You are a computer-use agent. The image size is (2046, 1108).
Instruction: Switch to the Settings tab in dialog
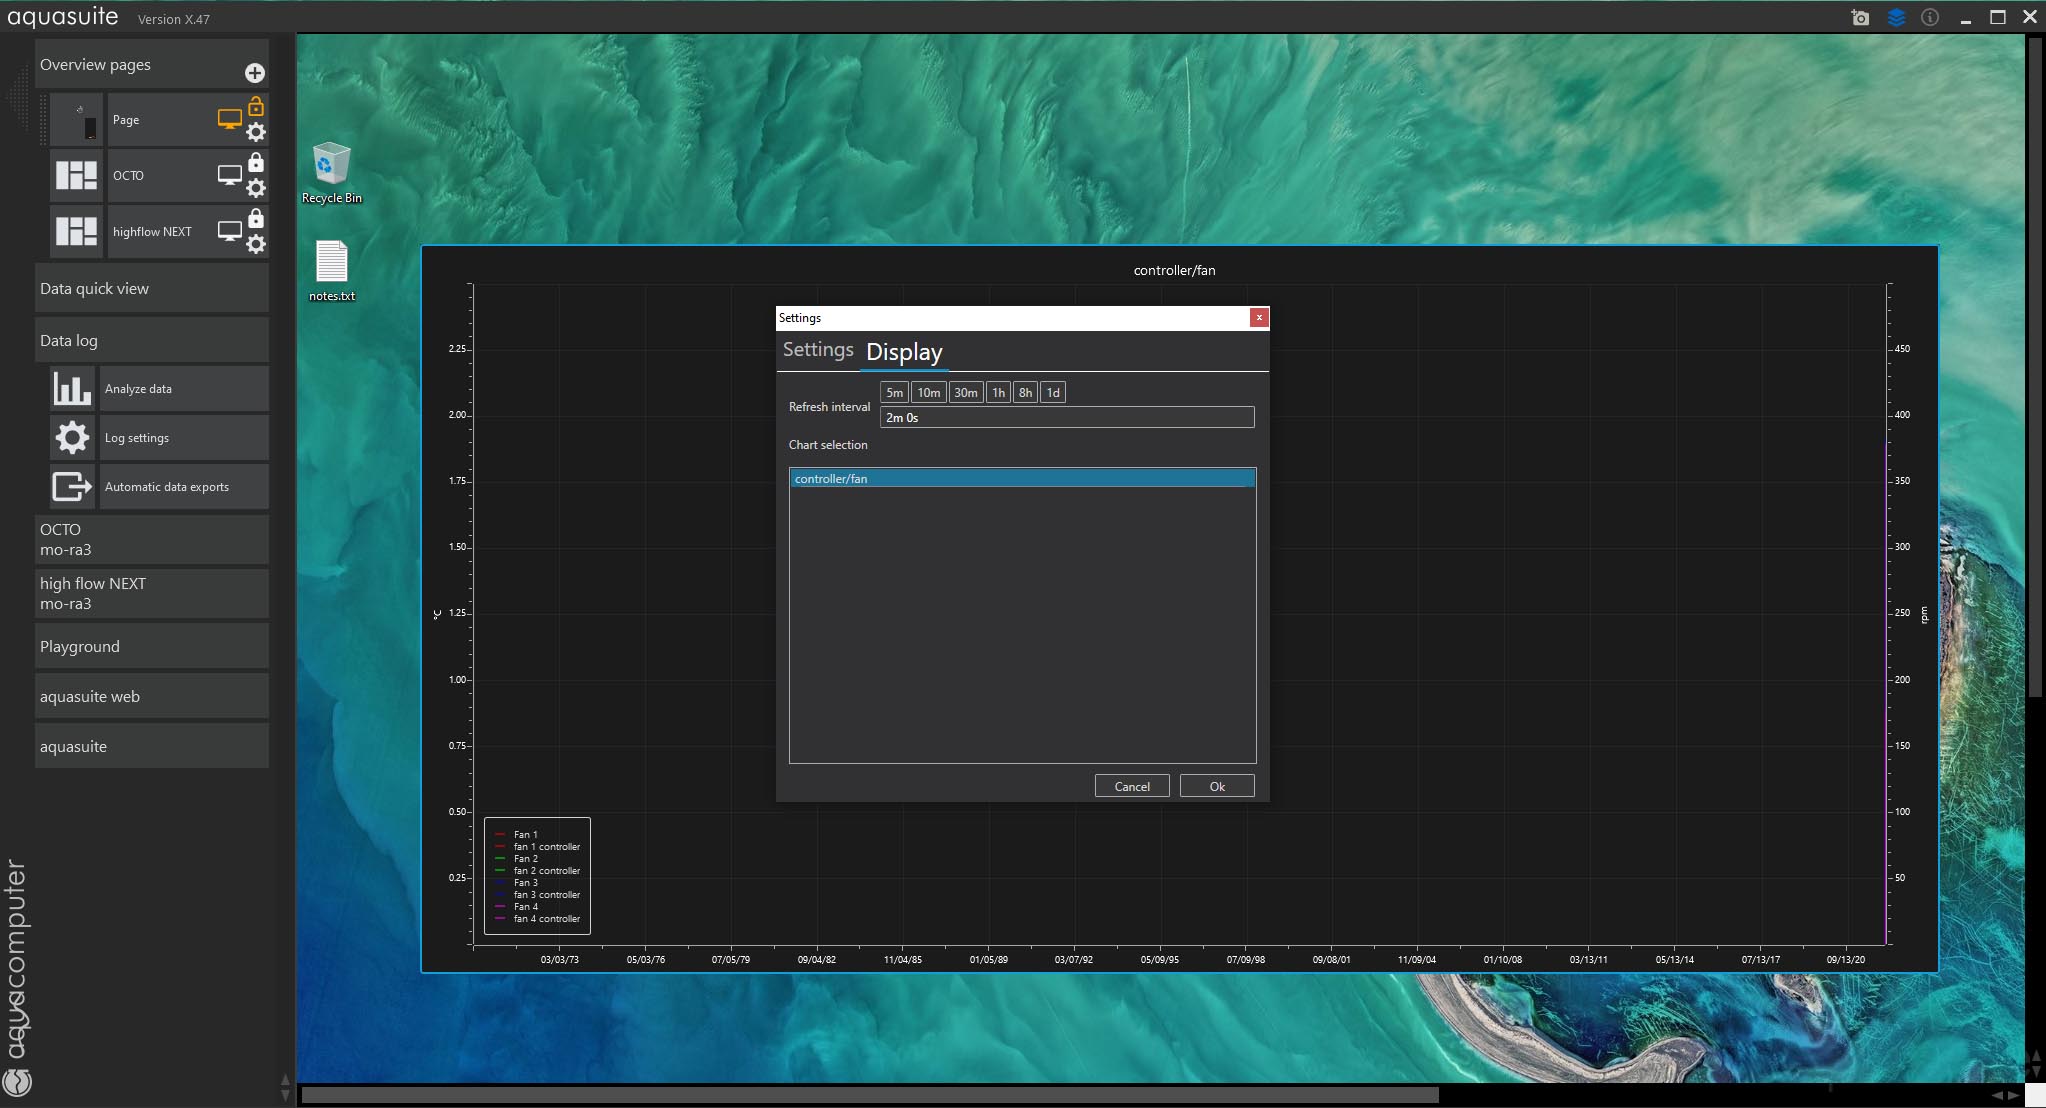[817, 350]
